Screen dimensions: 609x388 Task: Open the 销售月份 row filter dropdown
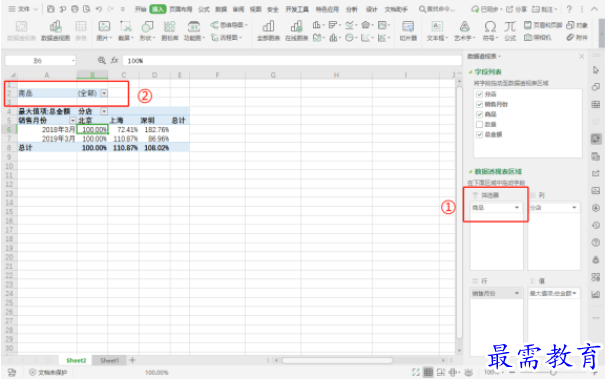[73, 120]
